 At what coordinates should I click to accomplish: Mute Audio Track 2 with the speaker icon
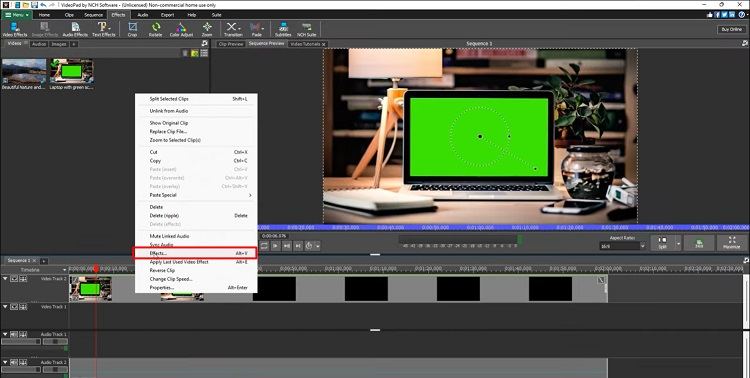click(x=14, y=363)
